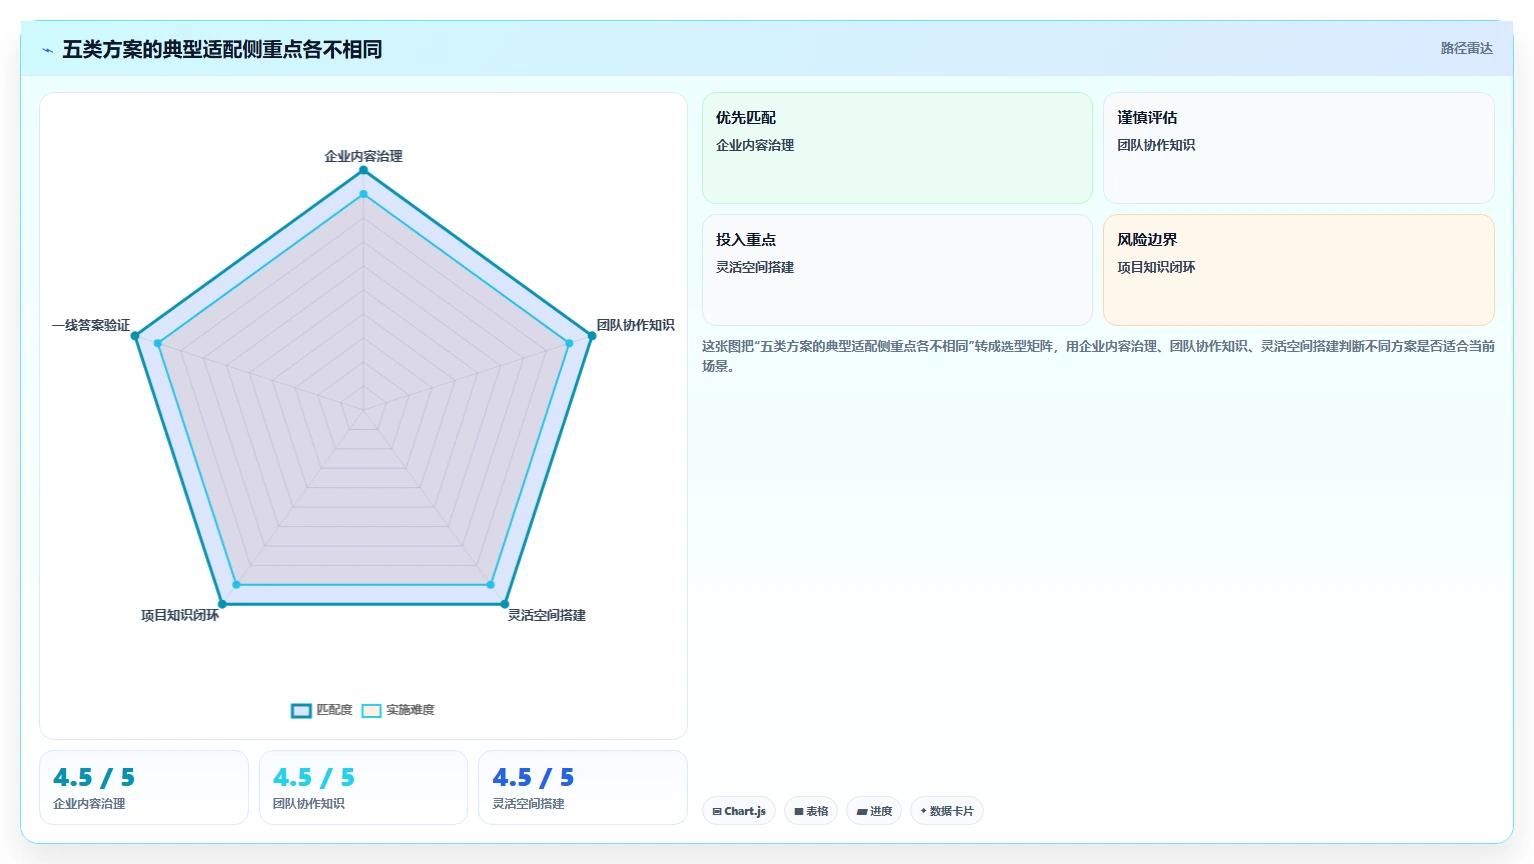Click the inner 实施难度 point on 一线答案验证 axis

tap(158, 343)
